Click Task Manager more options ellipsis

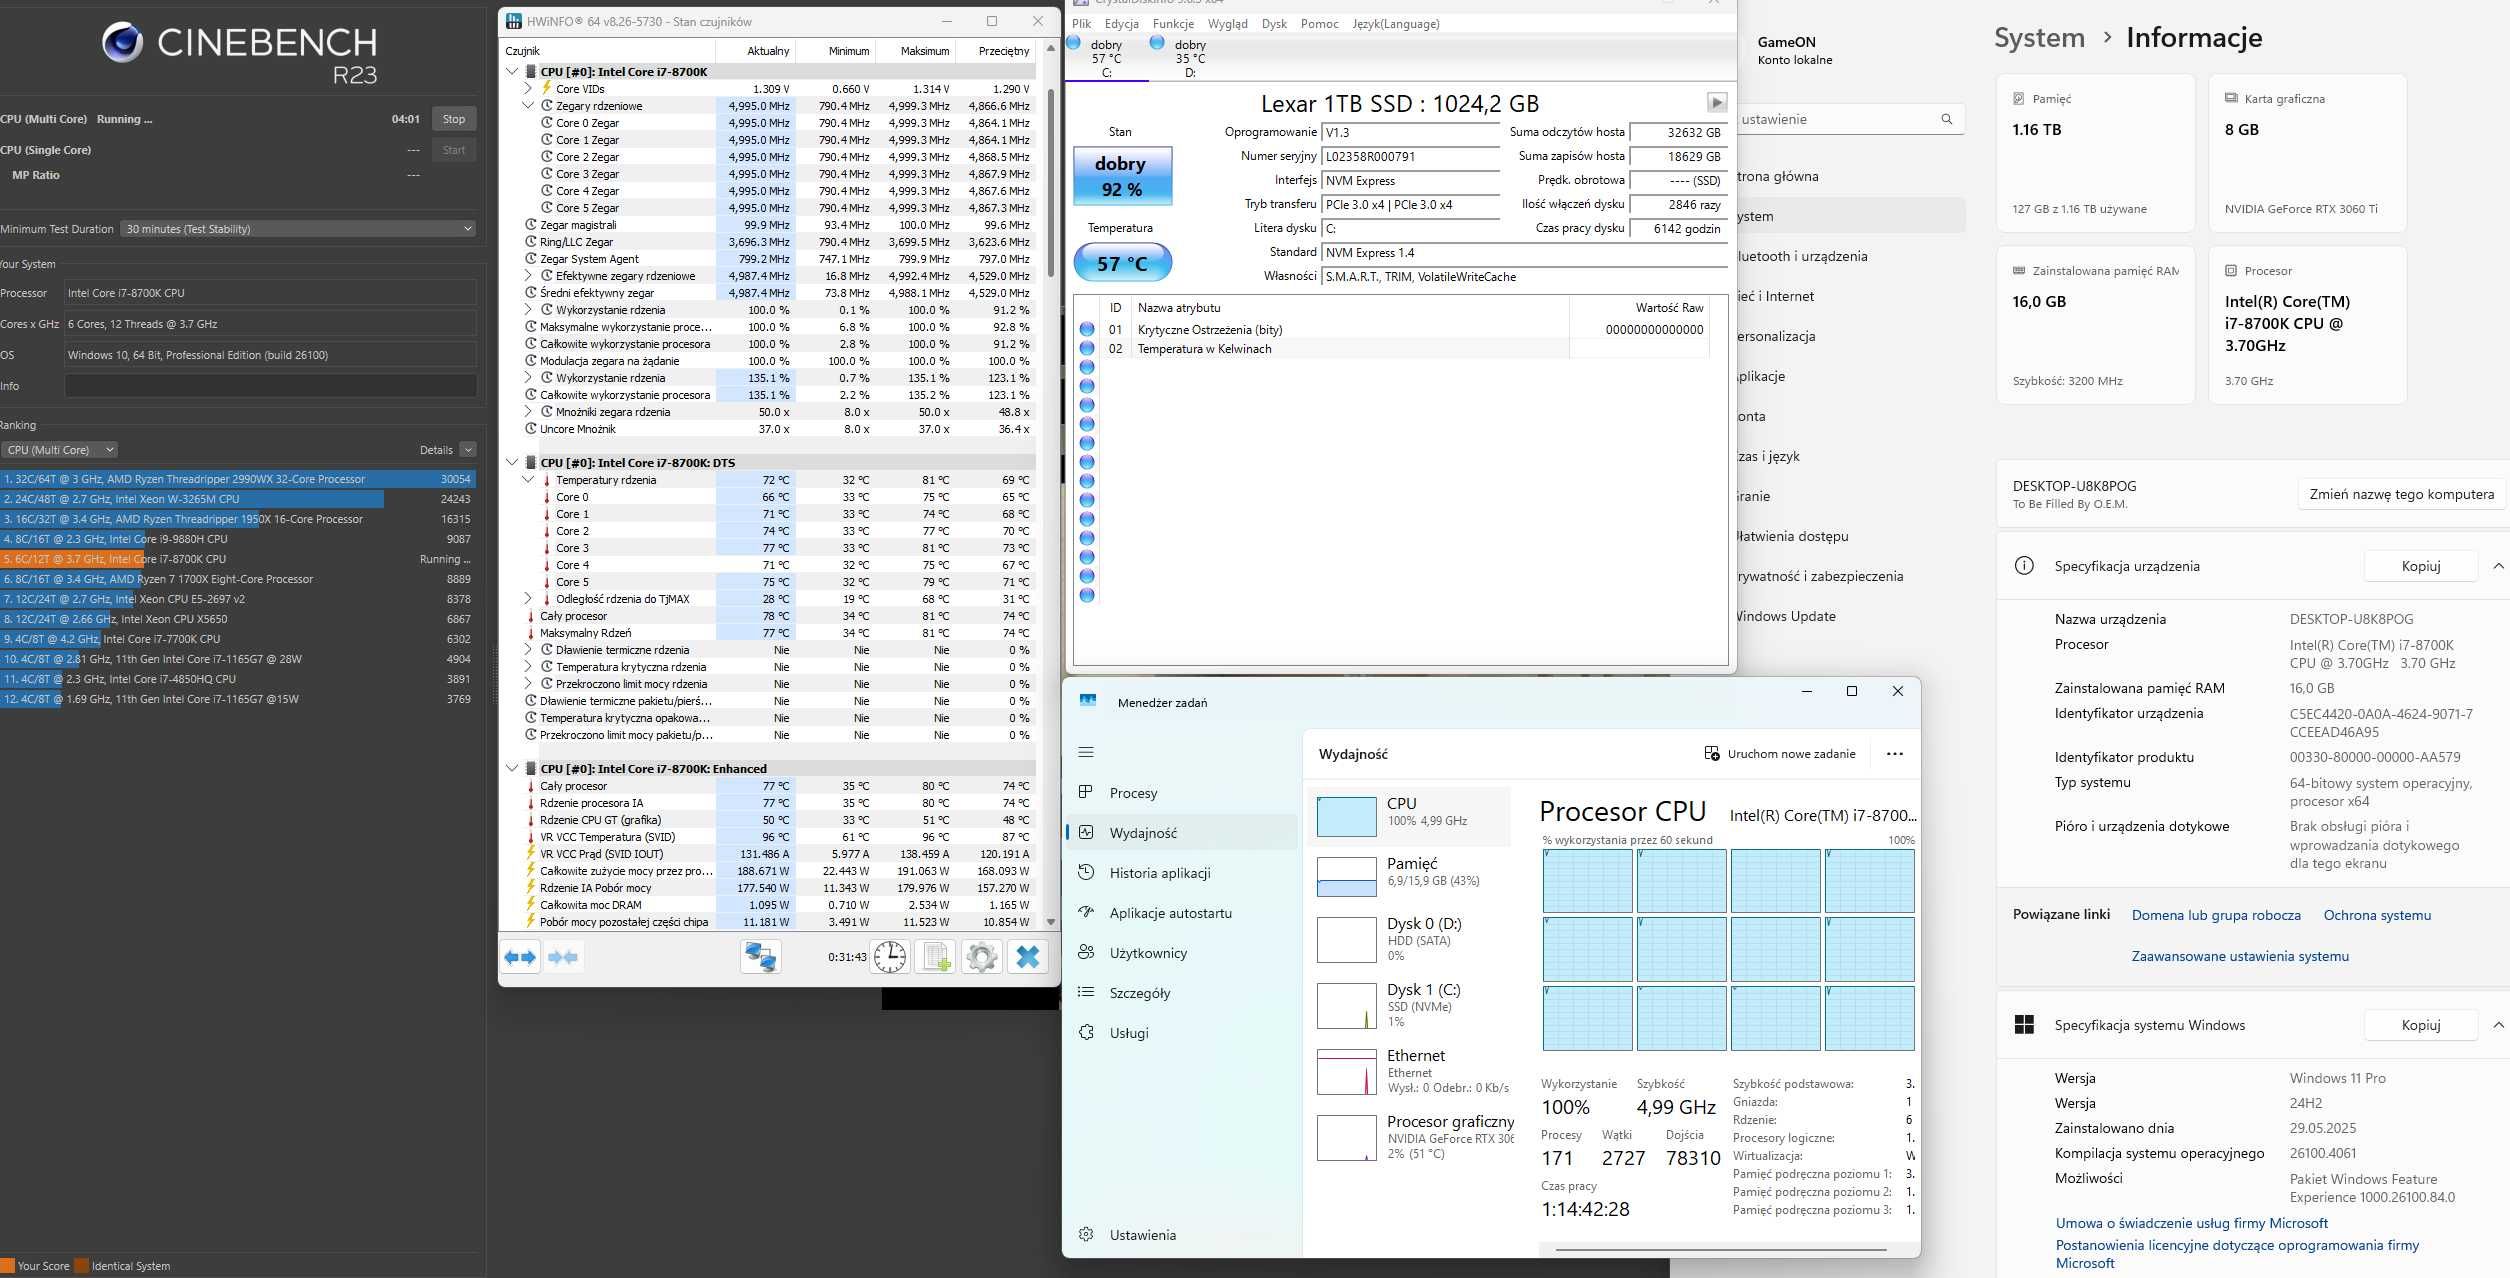pyautogui.click(x=1894, y=754)
